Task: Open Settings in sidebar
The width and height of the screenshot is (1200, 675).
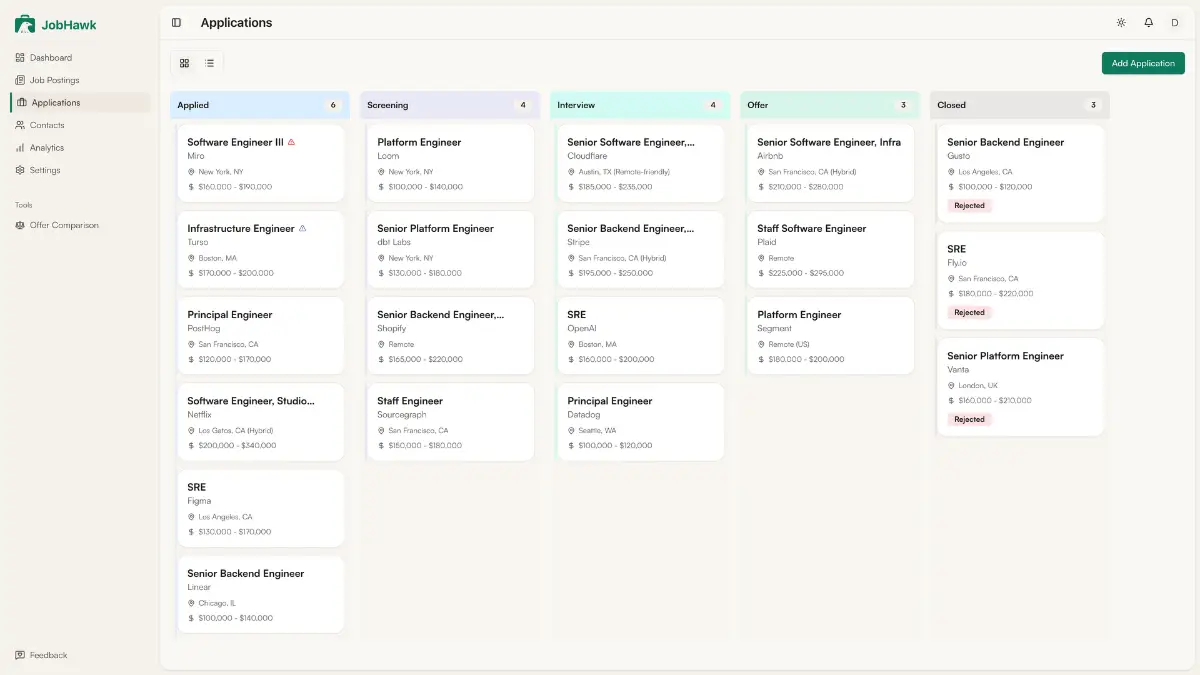Action: [x=80, y=170]
